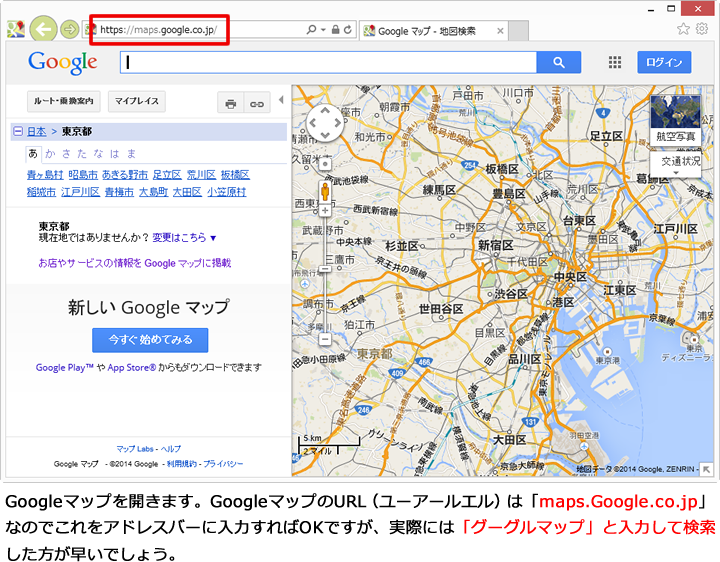Click the Google logo

[x=63, y=63]
